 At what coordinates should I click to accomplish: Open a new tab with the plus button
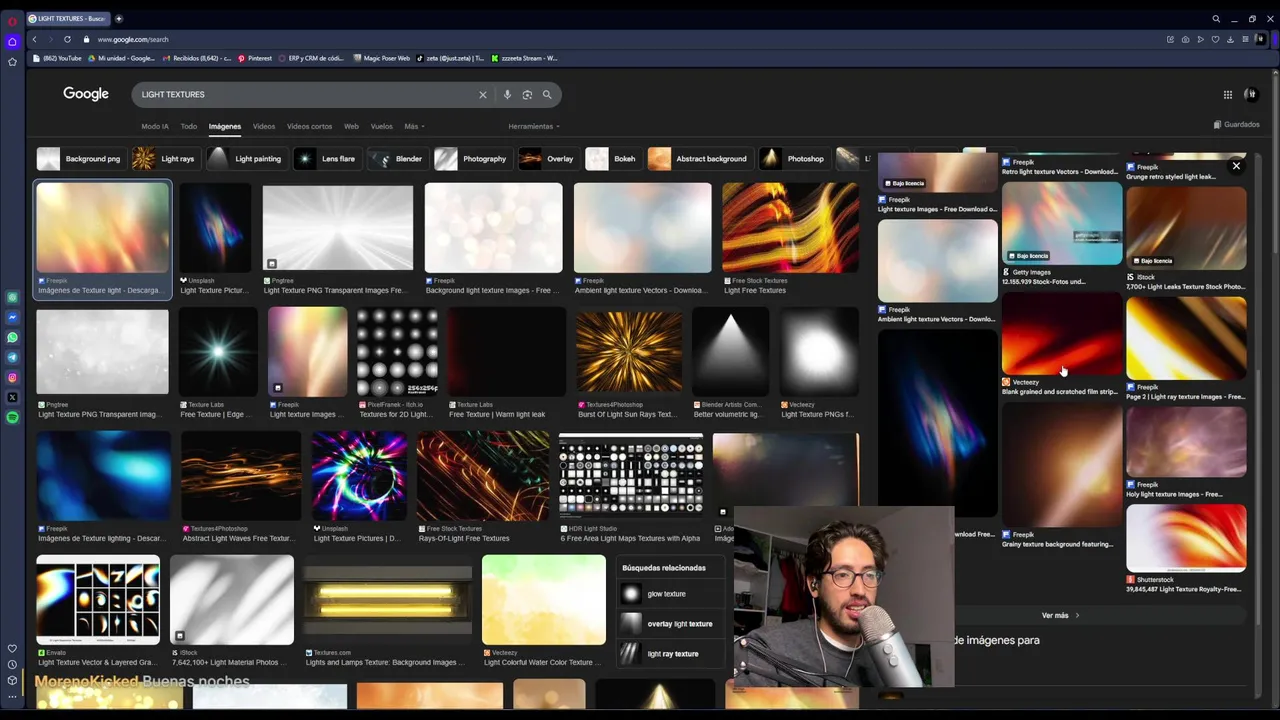click(119, 18)
